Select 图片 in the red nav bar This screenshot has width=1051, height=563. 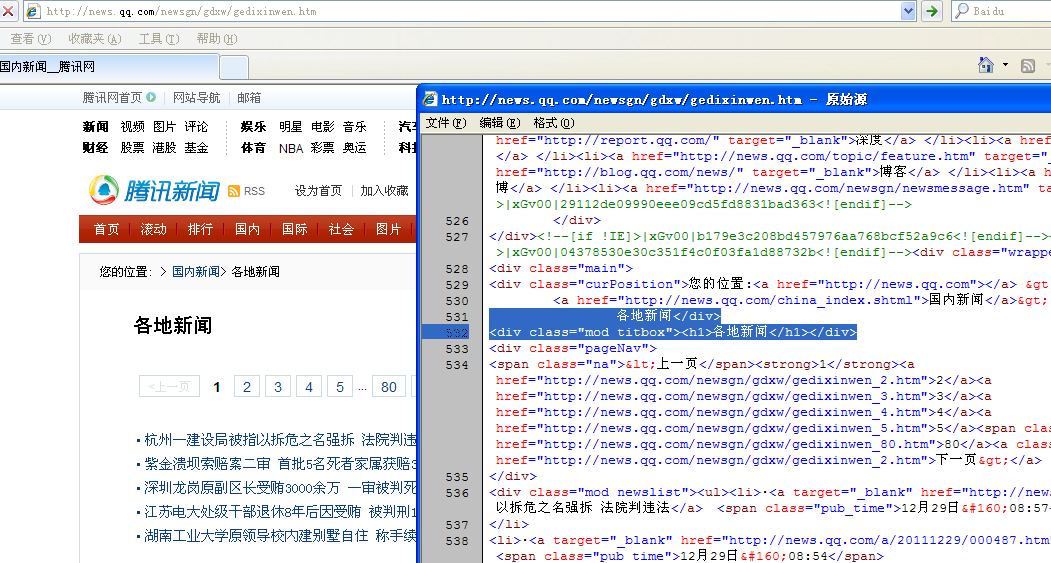(388, 229)
